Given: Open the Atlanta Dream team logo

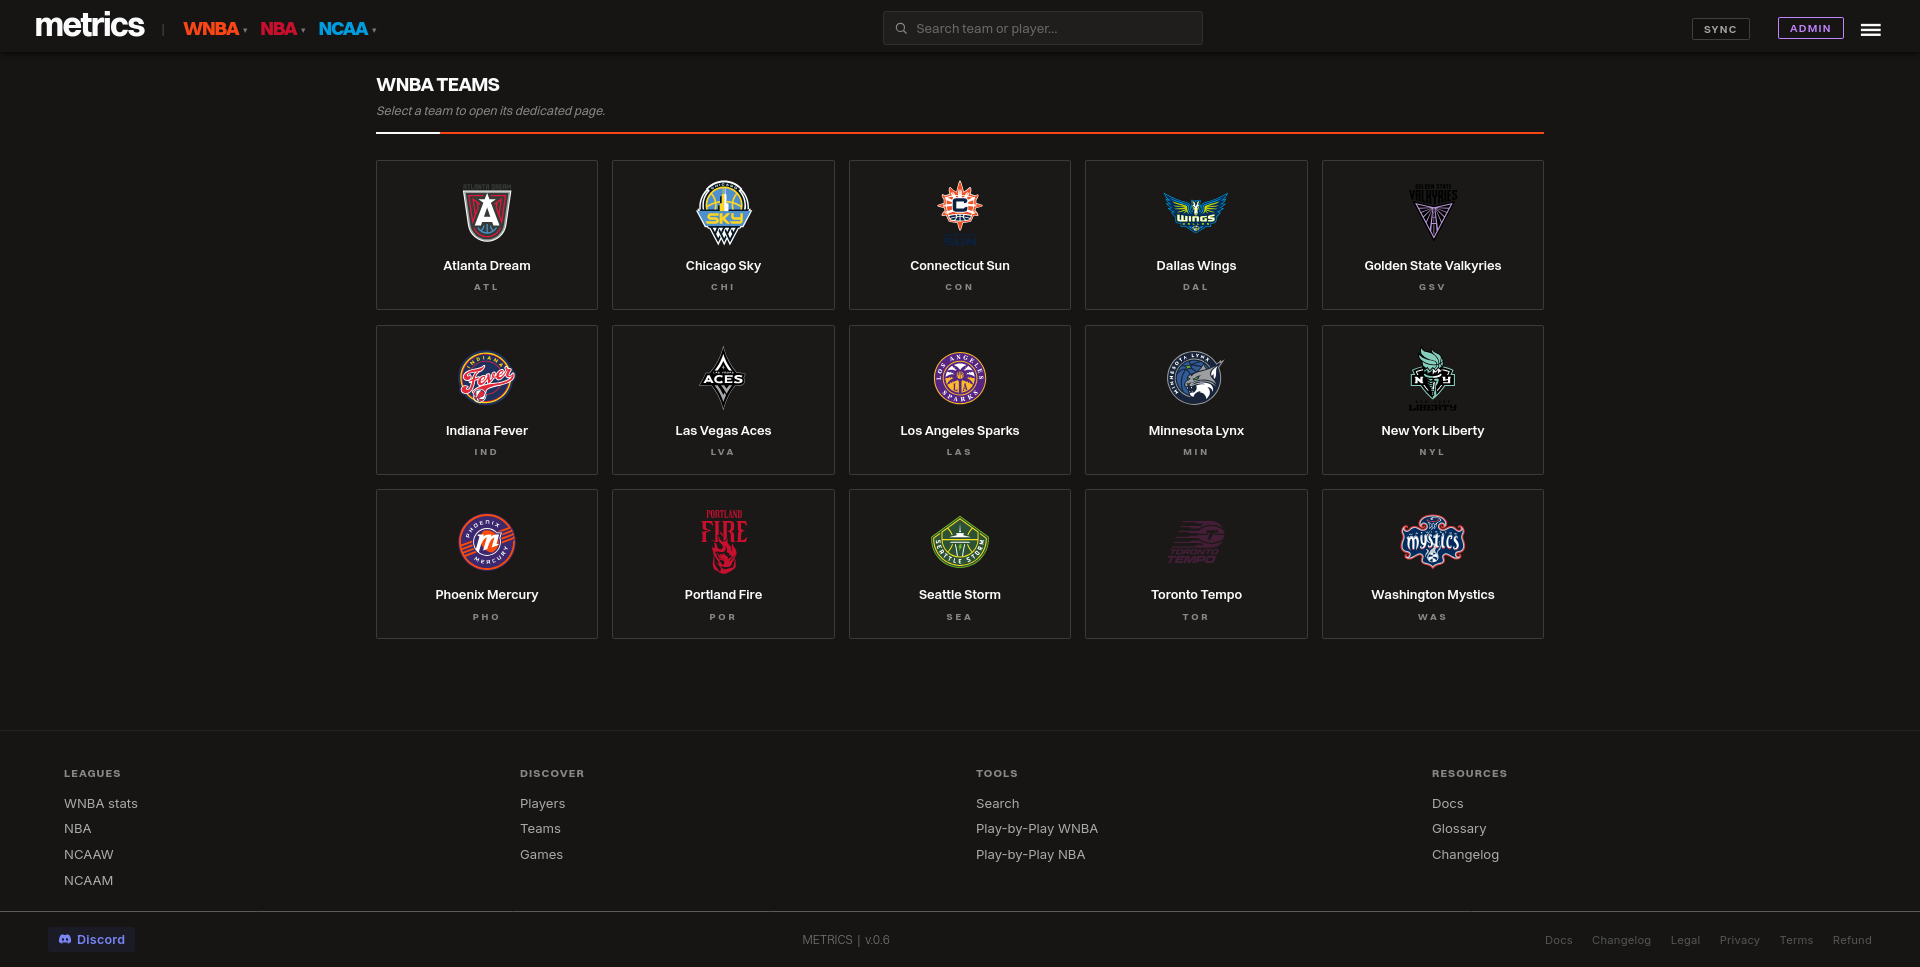Looking at the screenshot, I should [487, 212].
